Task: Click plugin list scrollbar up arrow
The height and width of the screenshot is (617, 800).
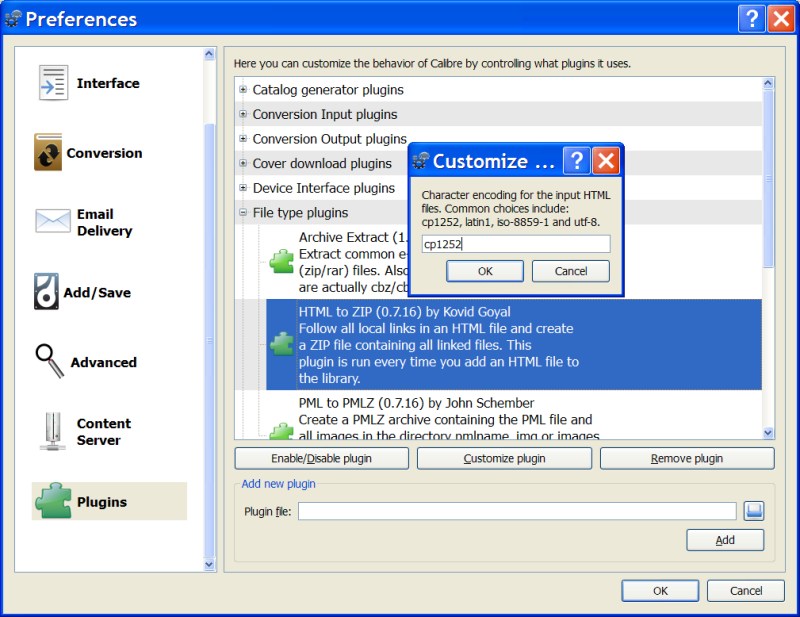Action: tap(768, 83)
